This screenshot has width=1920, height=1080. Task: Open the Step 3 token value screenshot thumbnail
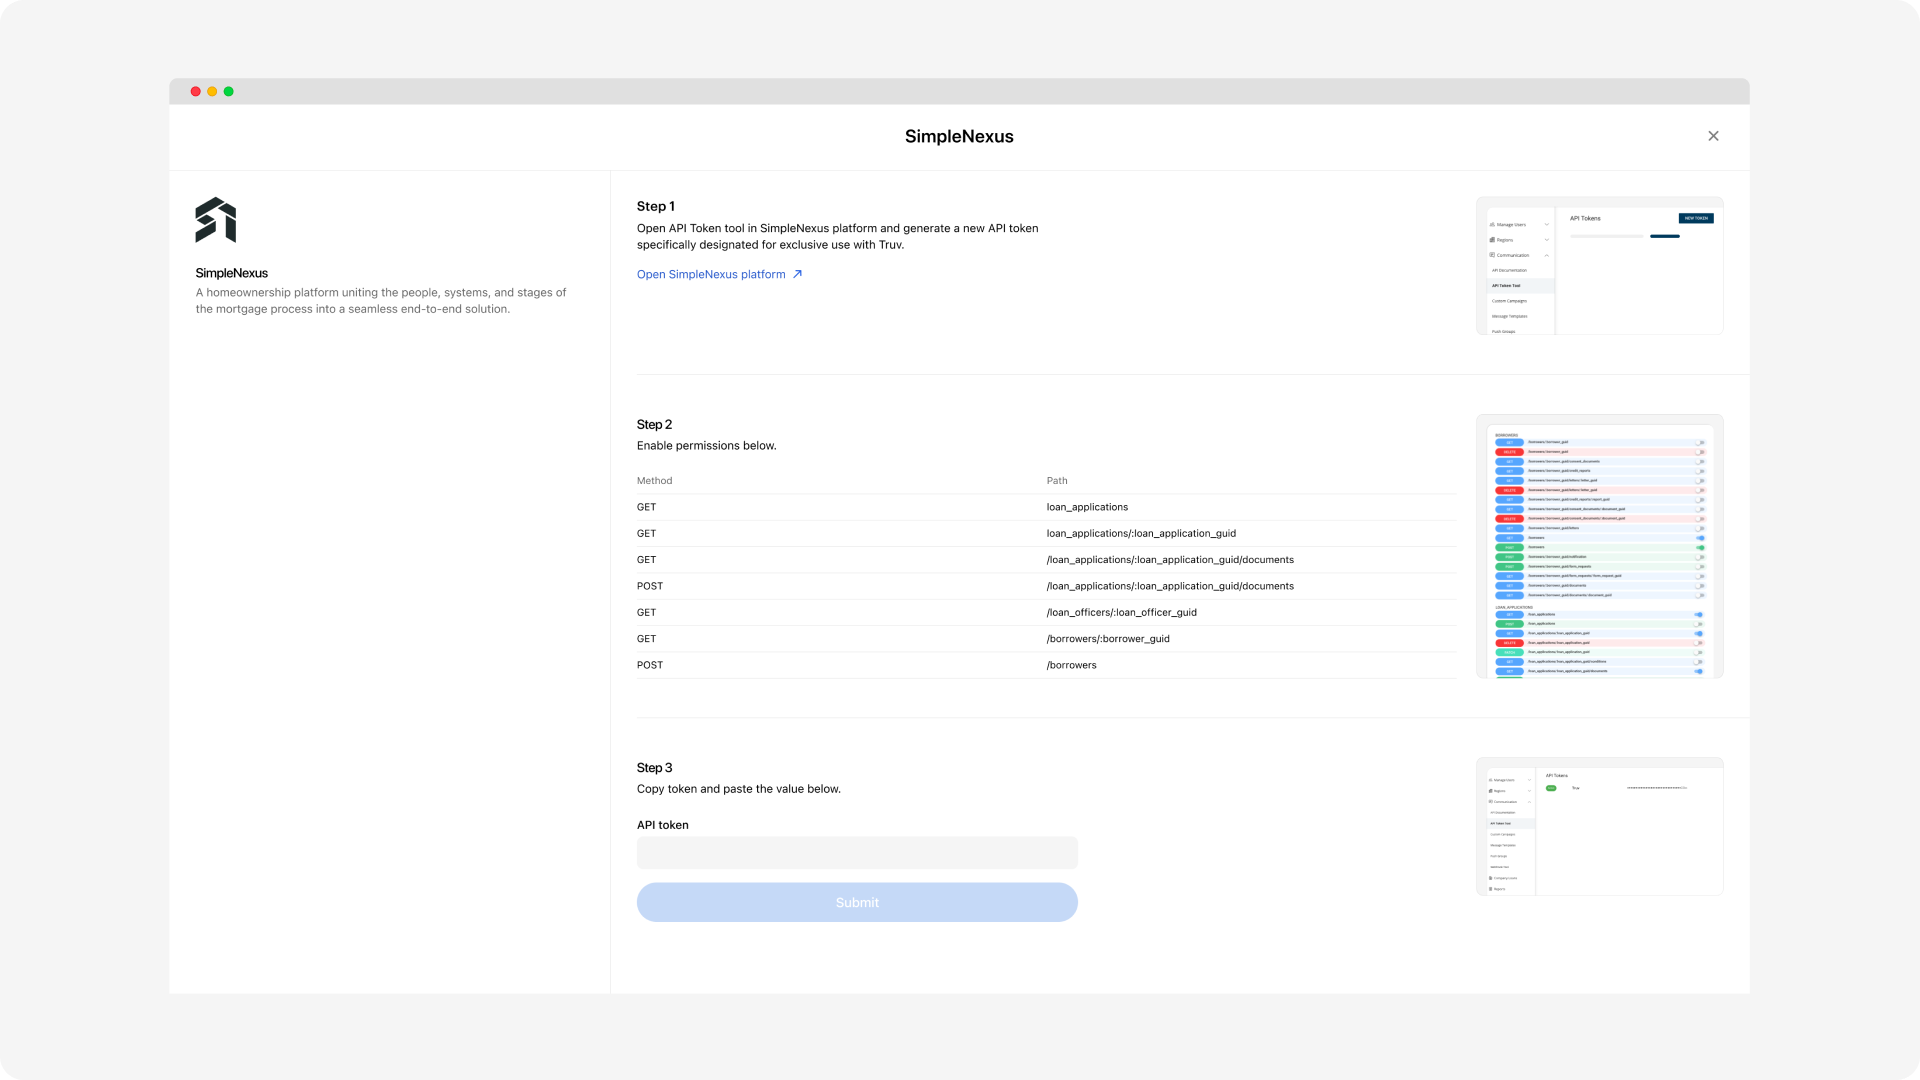[1599, 826]
